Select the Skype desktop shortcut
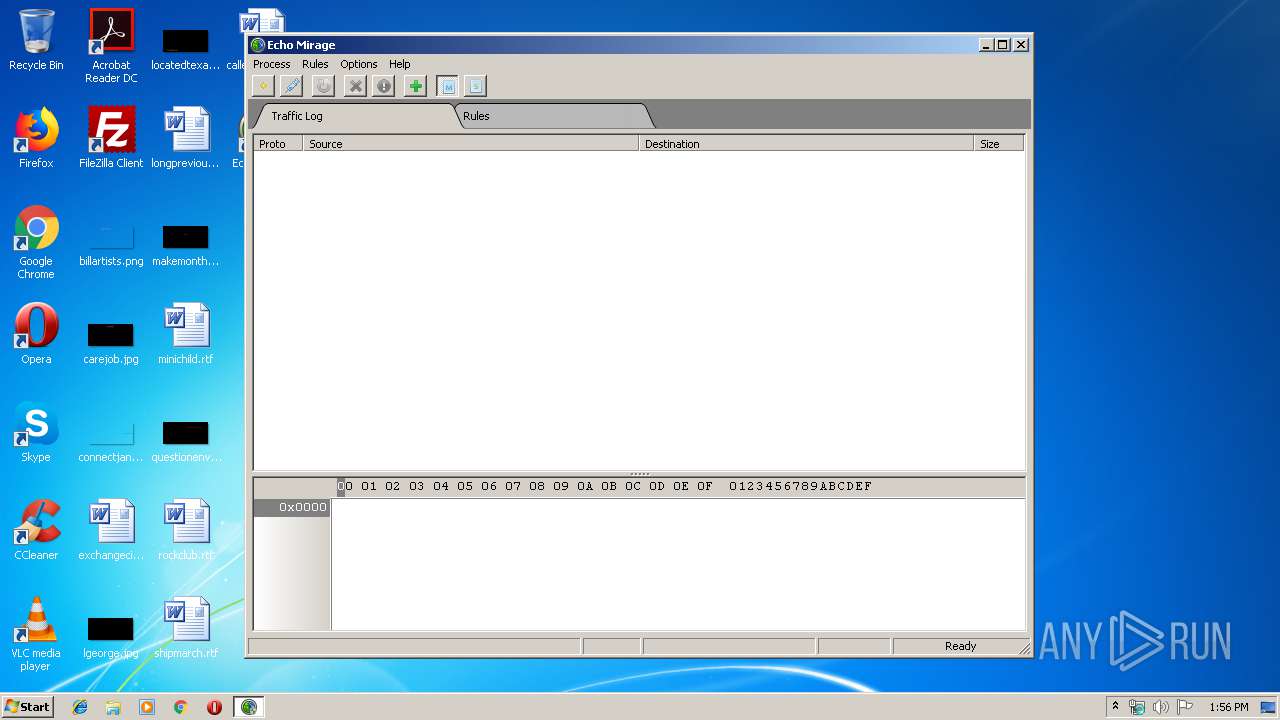This screenshot has height=720, width=1280. [36, 431]
